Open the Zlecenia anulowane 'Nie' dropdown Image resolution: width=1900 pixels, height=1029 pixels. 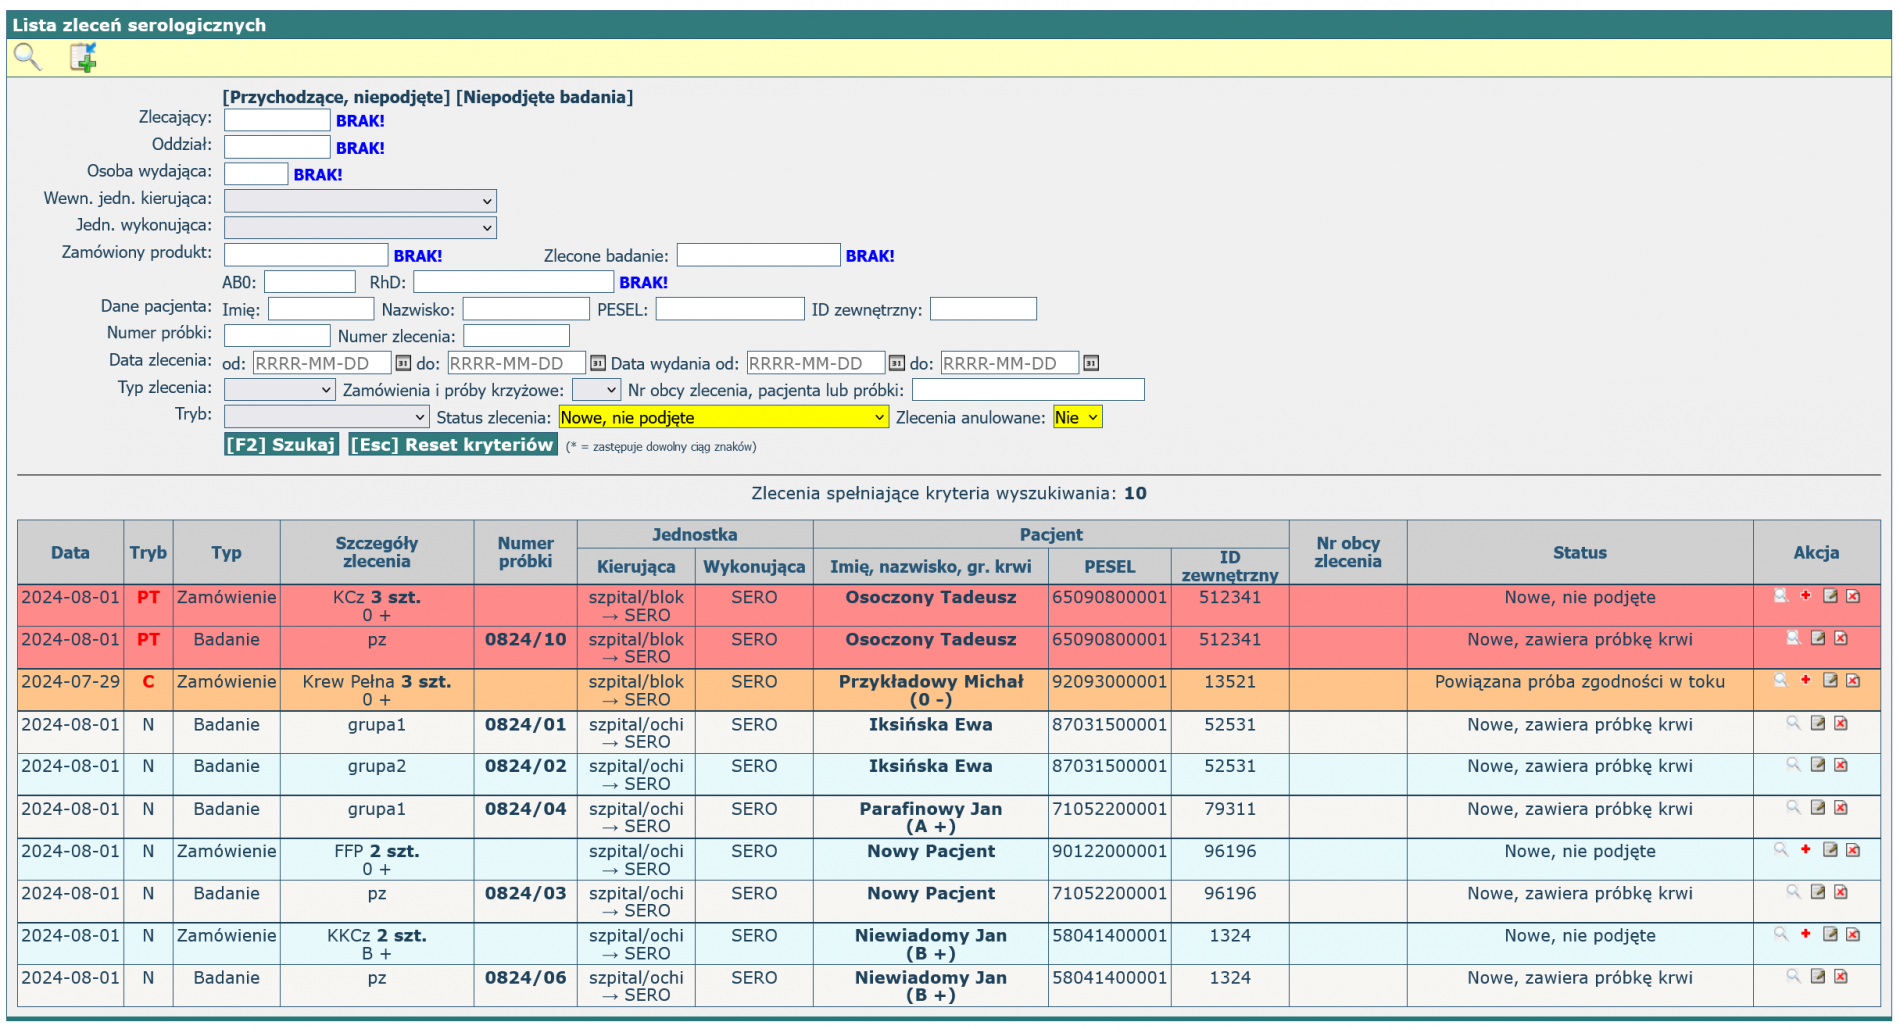[1077, 418]
